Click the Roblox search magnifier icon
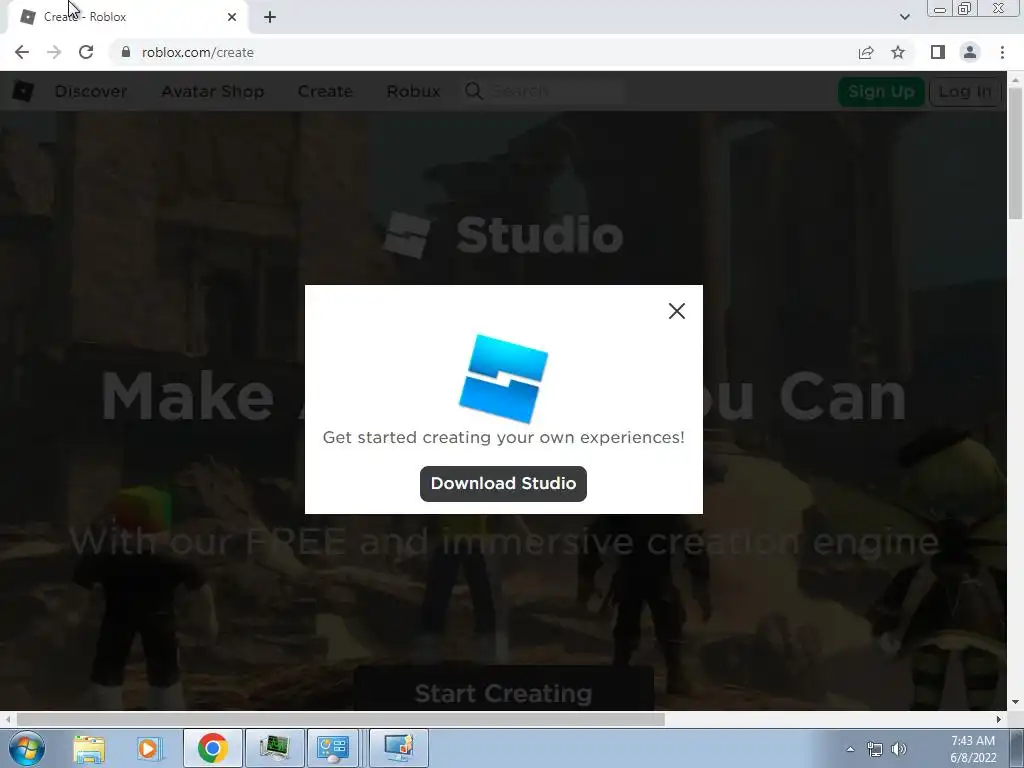This screenshot has height=768, width=1024. click(x=474, y=91)
